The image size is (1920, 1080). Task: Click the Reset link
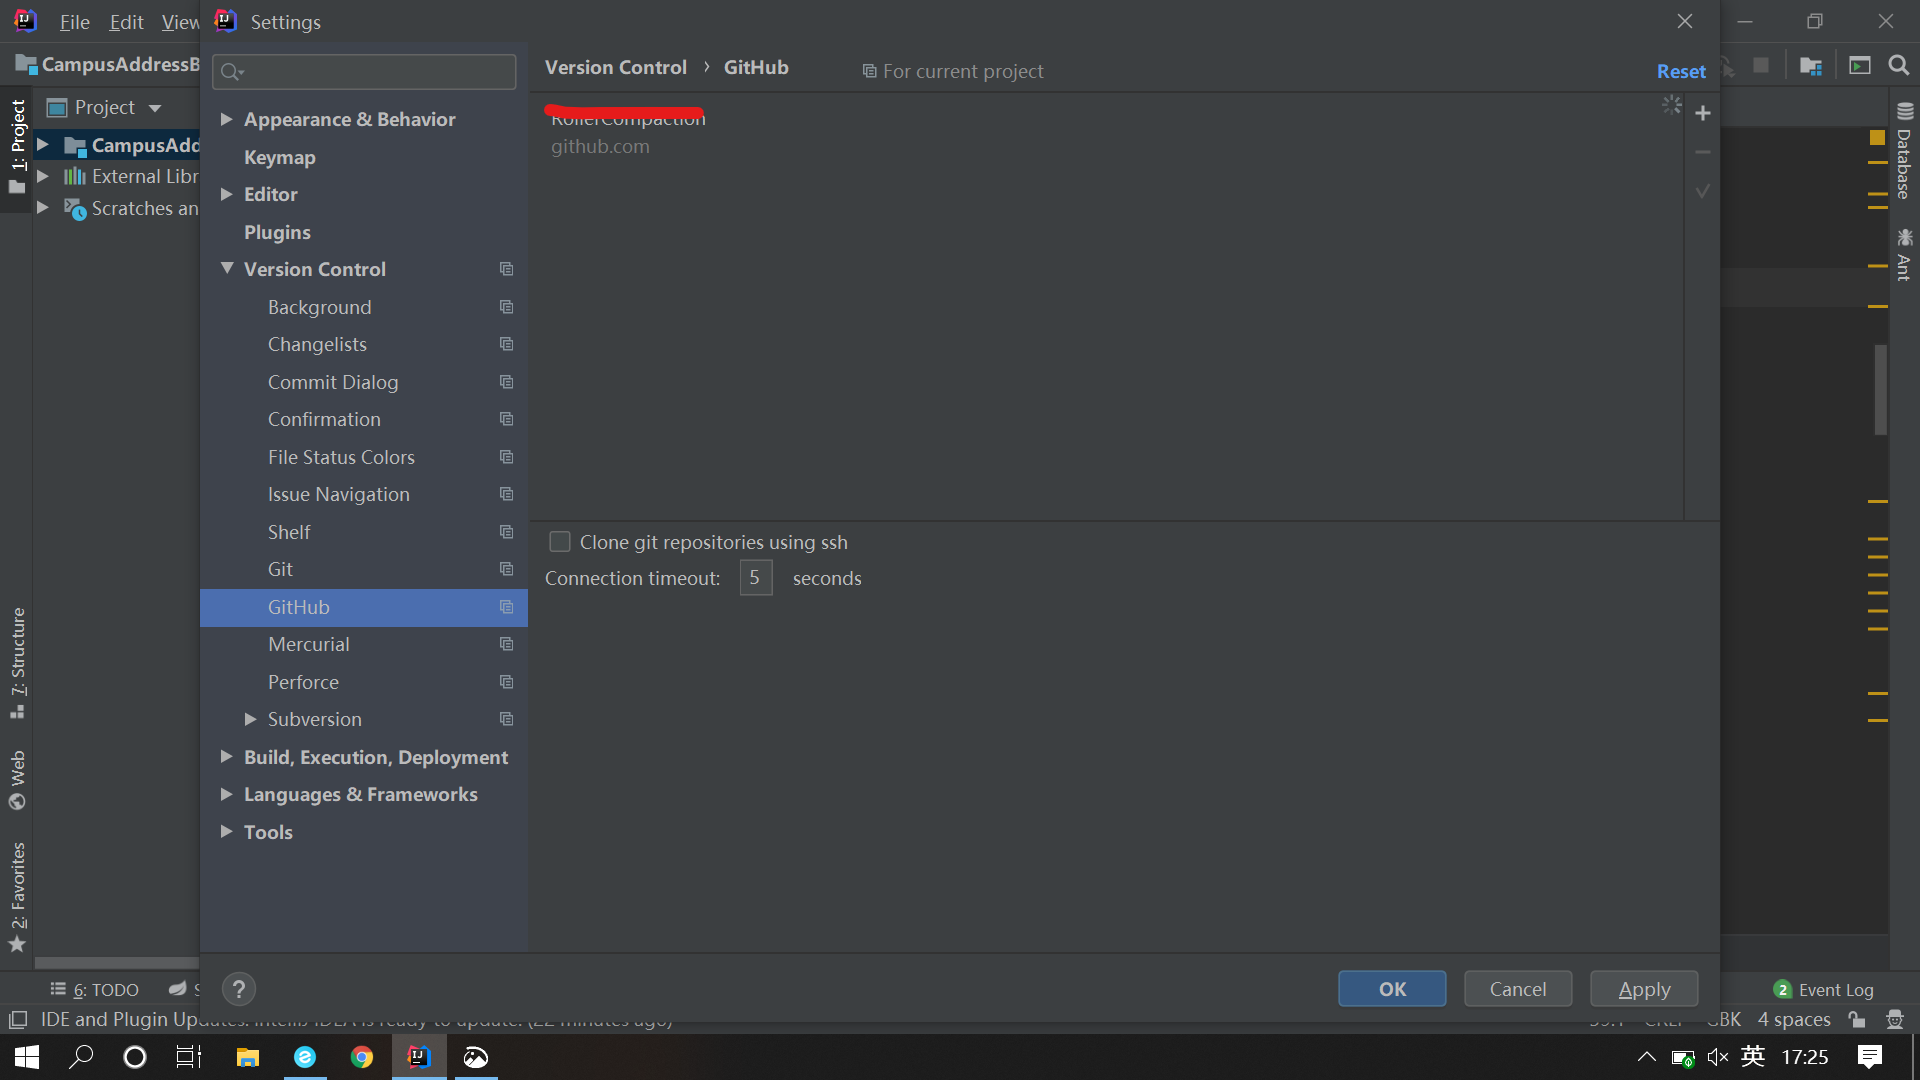click(1680, 71)
